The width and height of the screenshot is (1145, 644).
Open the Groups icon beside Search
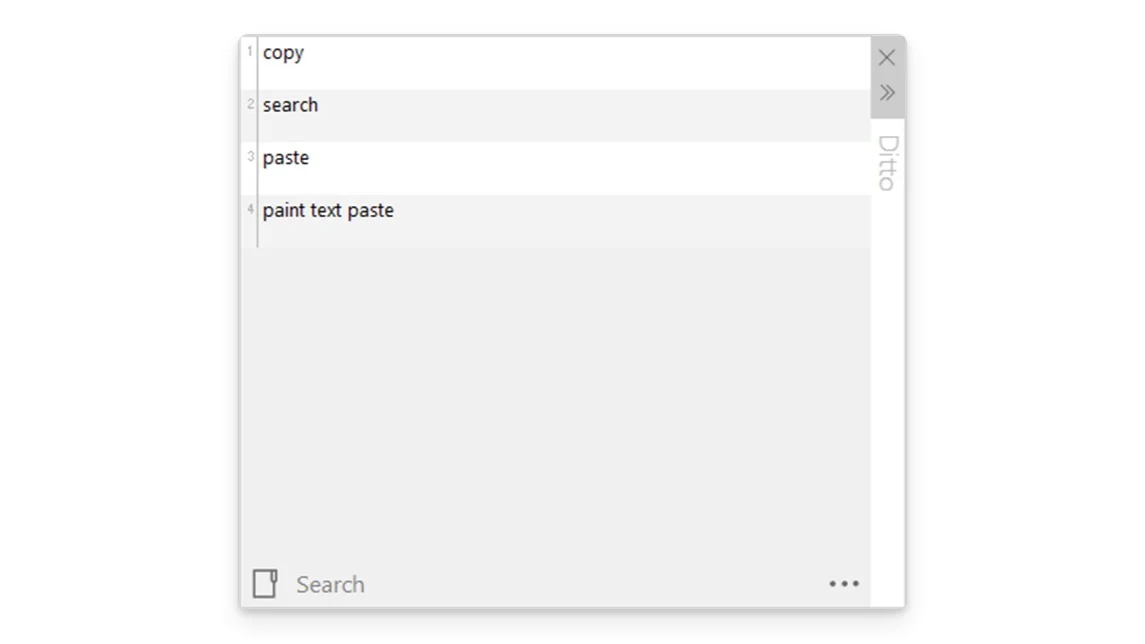point(265,584)
